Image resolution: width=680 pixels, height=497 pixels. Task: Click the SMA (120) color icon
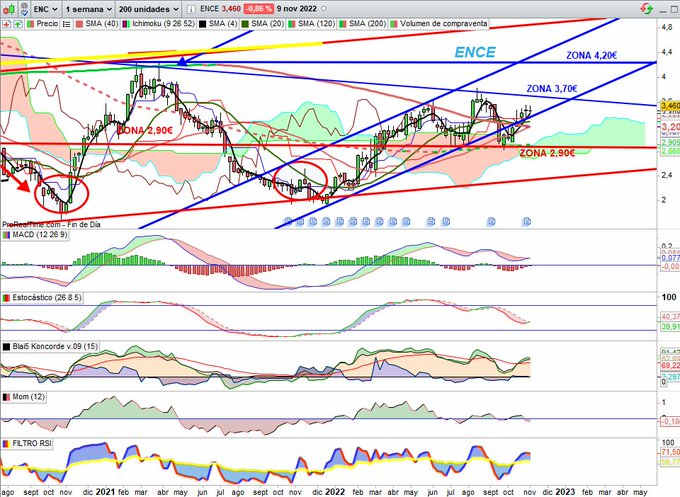[x=291, y=24]
